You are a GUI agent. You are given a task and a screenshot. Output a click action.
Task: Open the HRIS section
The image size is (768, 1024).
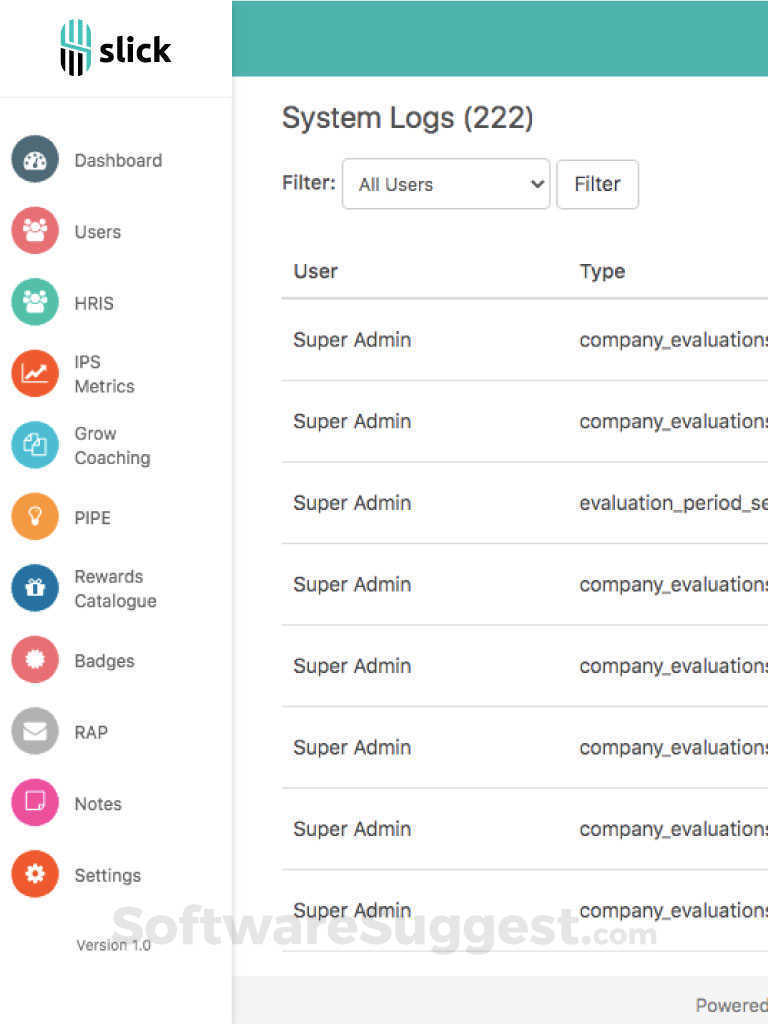(x=33, y=302)
